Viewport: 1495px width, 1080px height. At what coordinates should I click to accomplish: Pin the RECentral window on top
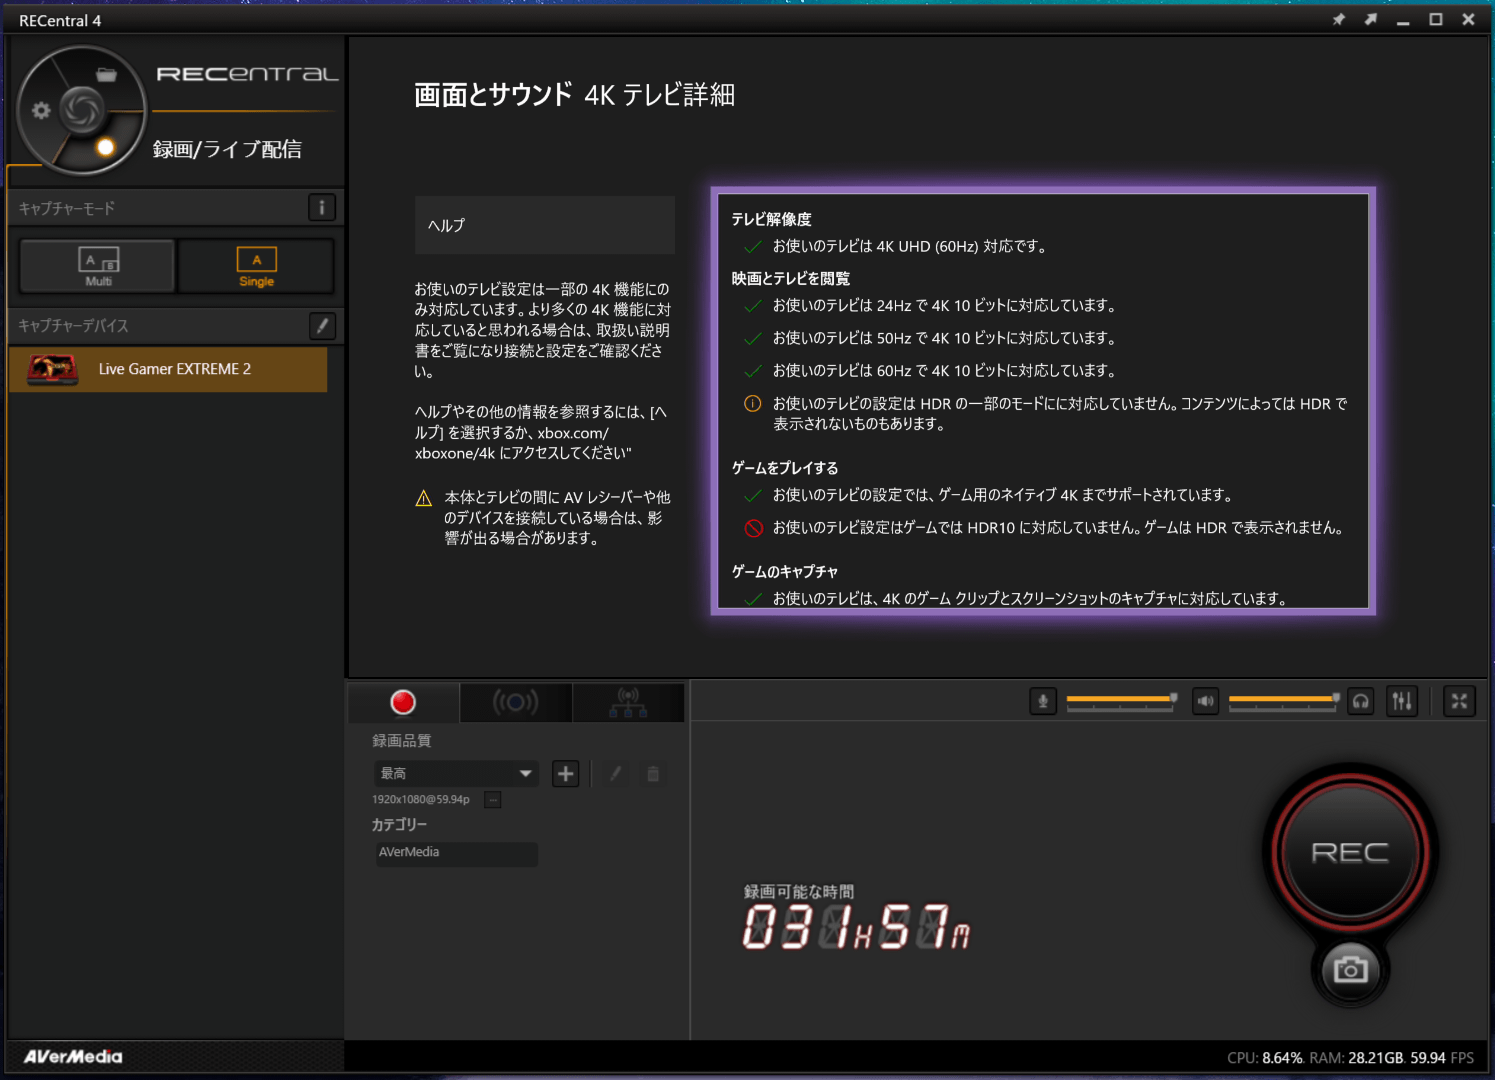point(1338,20)
